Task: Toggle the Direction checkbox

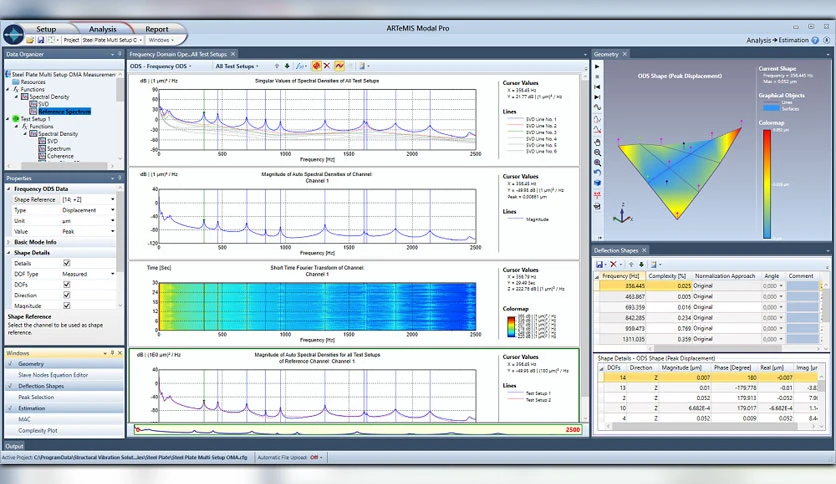Action: [67, 295]
